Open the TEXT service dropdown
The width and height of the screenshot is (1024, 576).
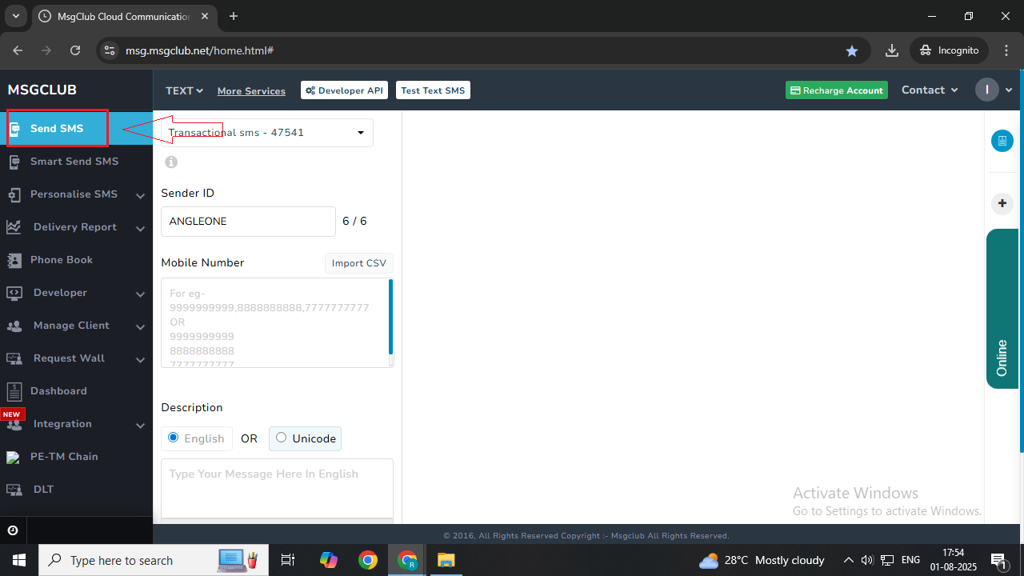(184, 91)
